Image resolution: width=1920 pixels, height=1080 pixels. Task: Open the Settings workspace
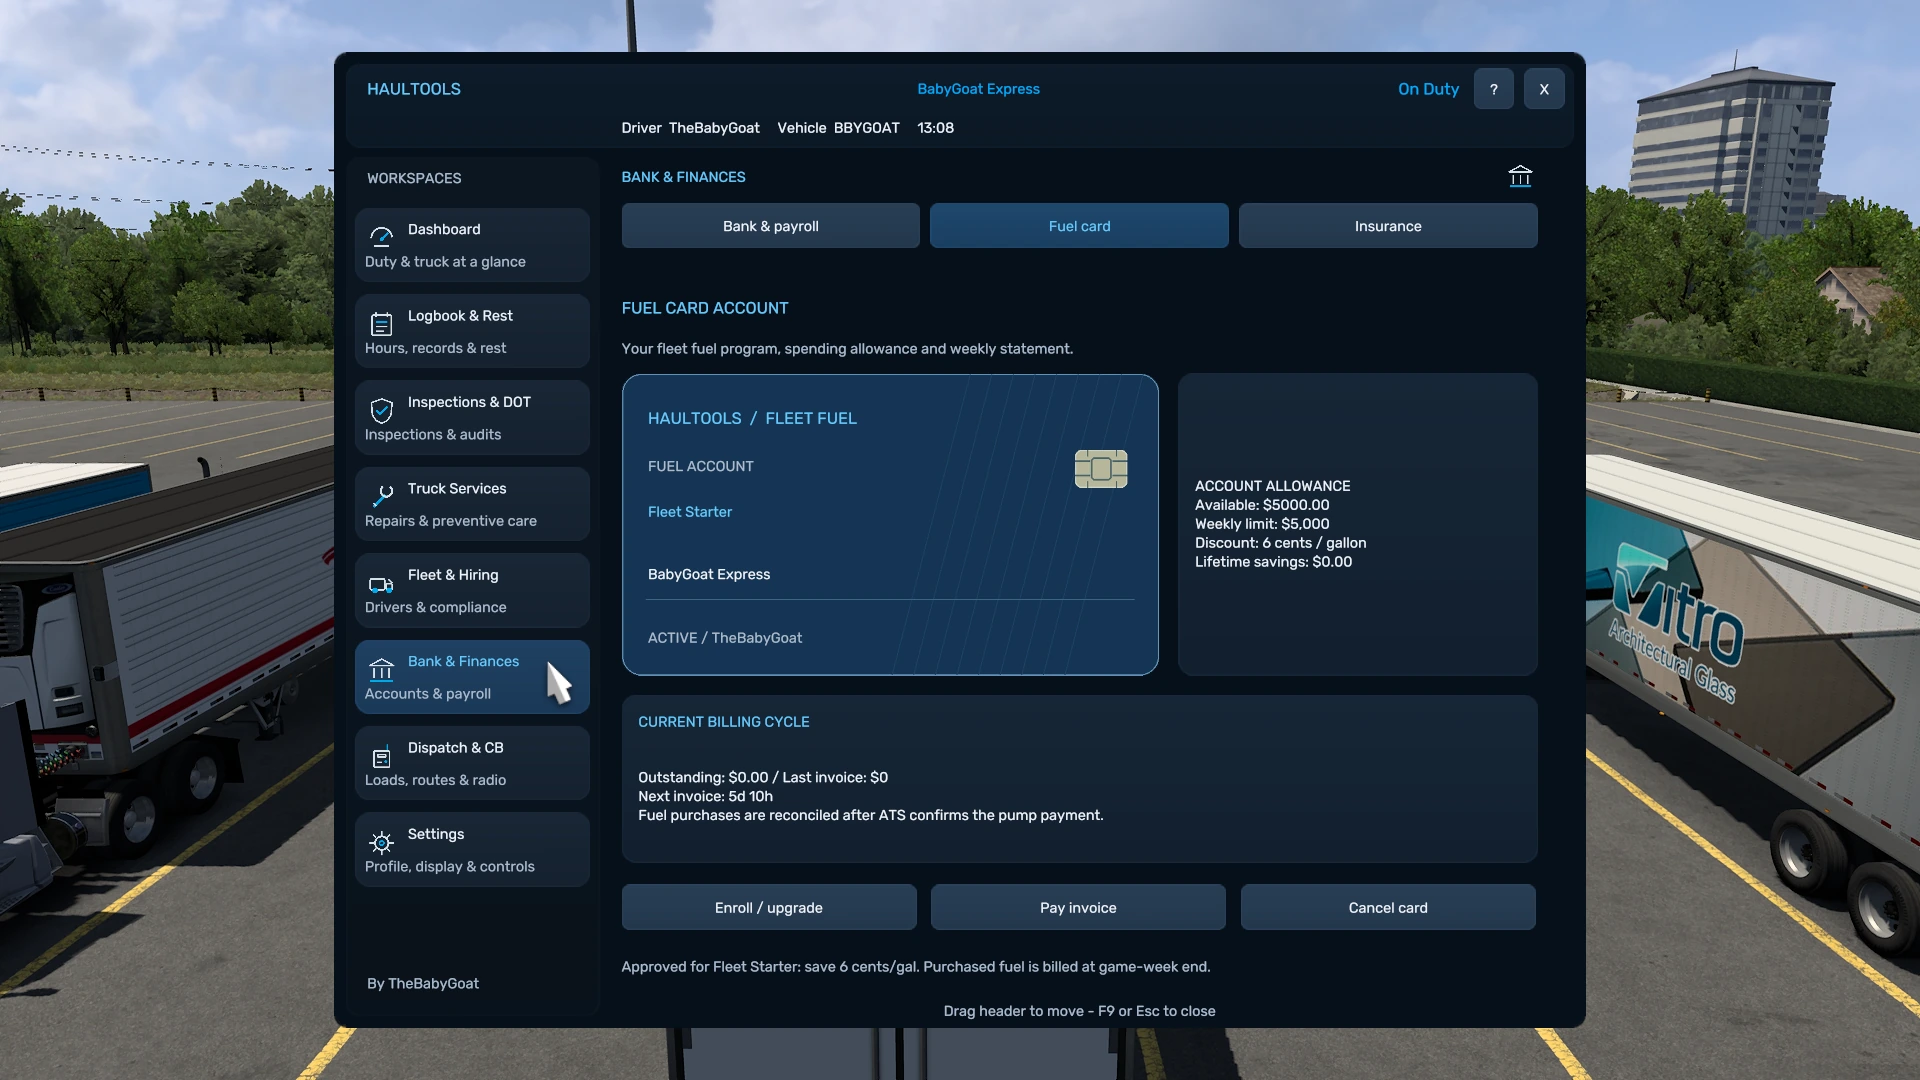point(472,850)
